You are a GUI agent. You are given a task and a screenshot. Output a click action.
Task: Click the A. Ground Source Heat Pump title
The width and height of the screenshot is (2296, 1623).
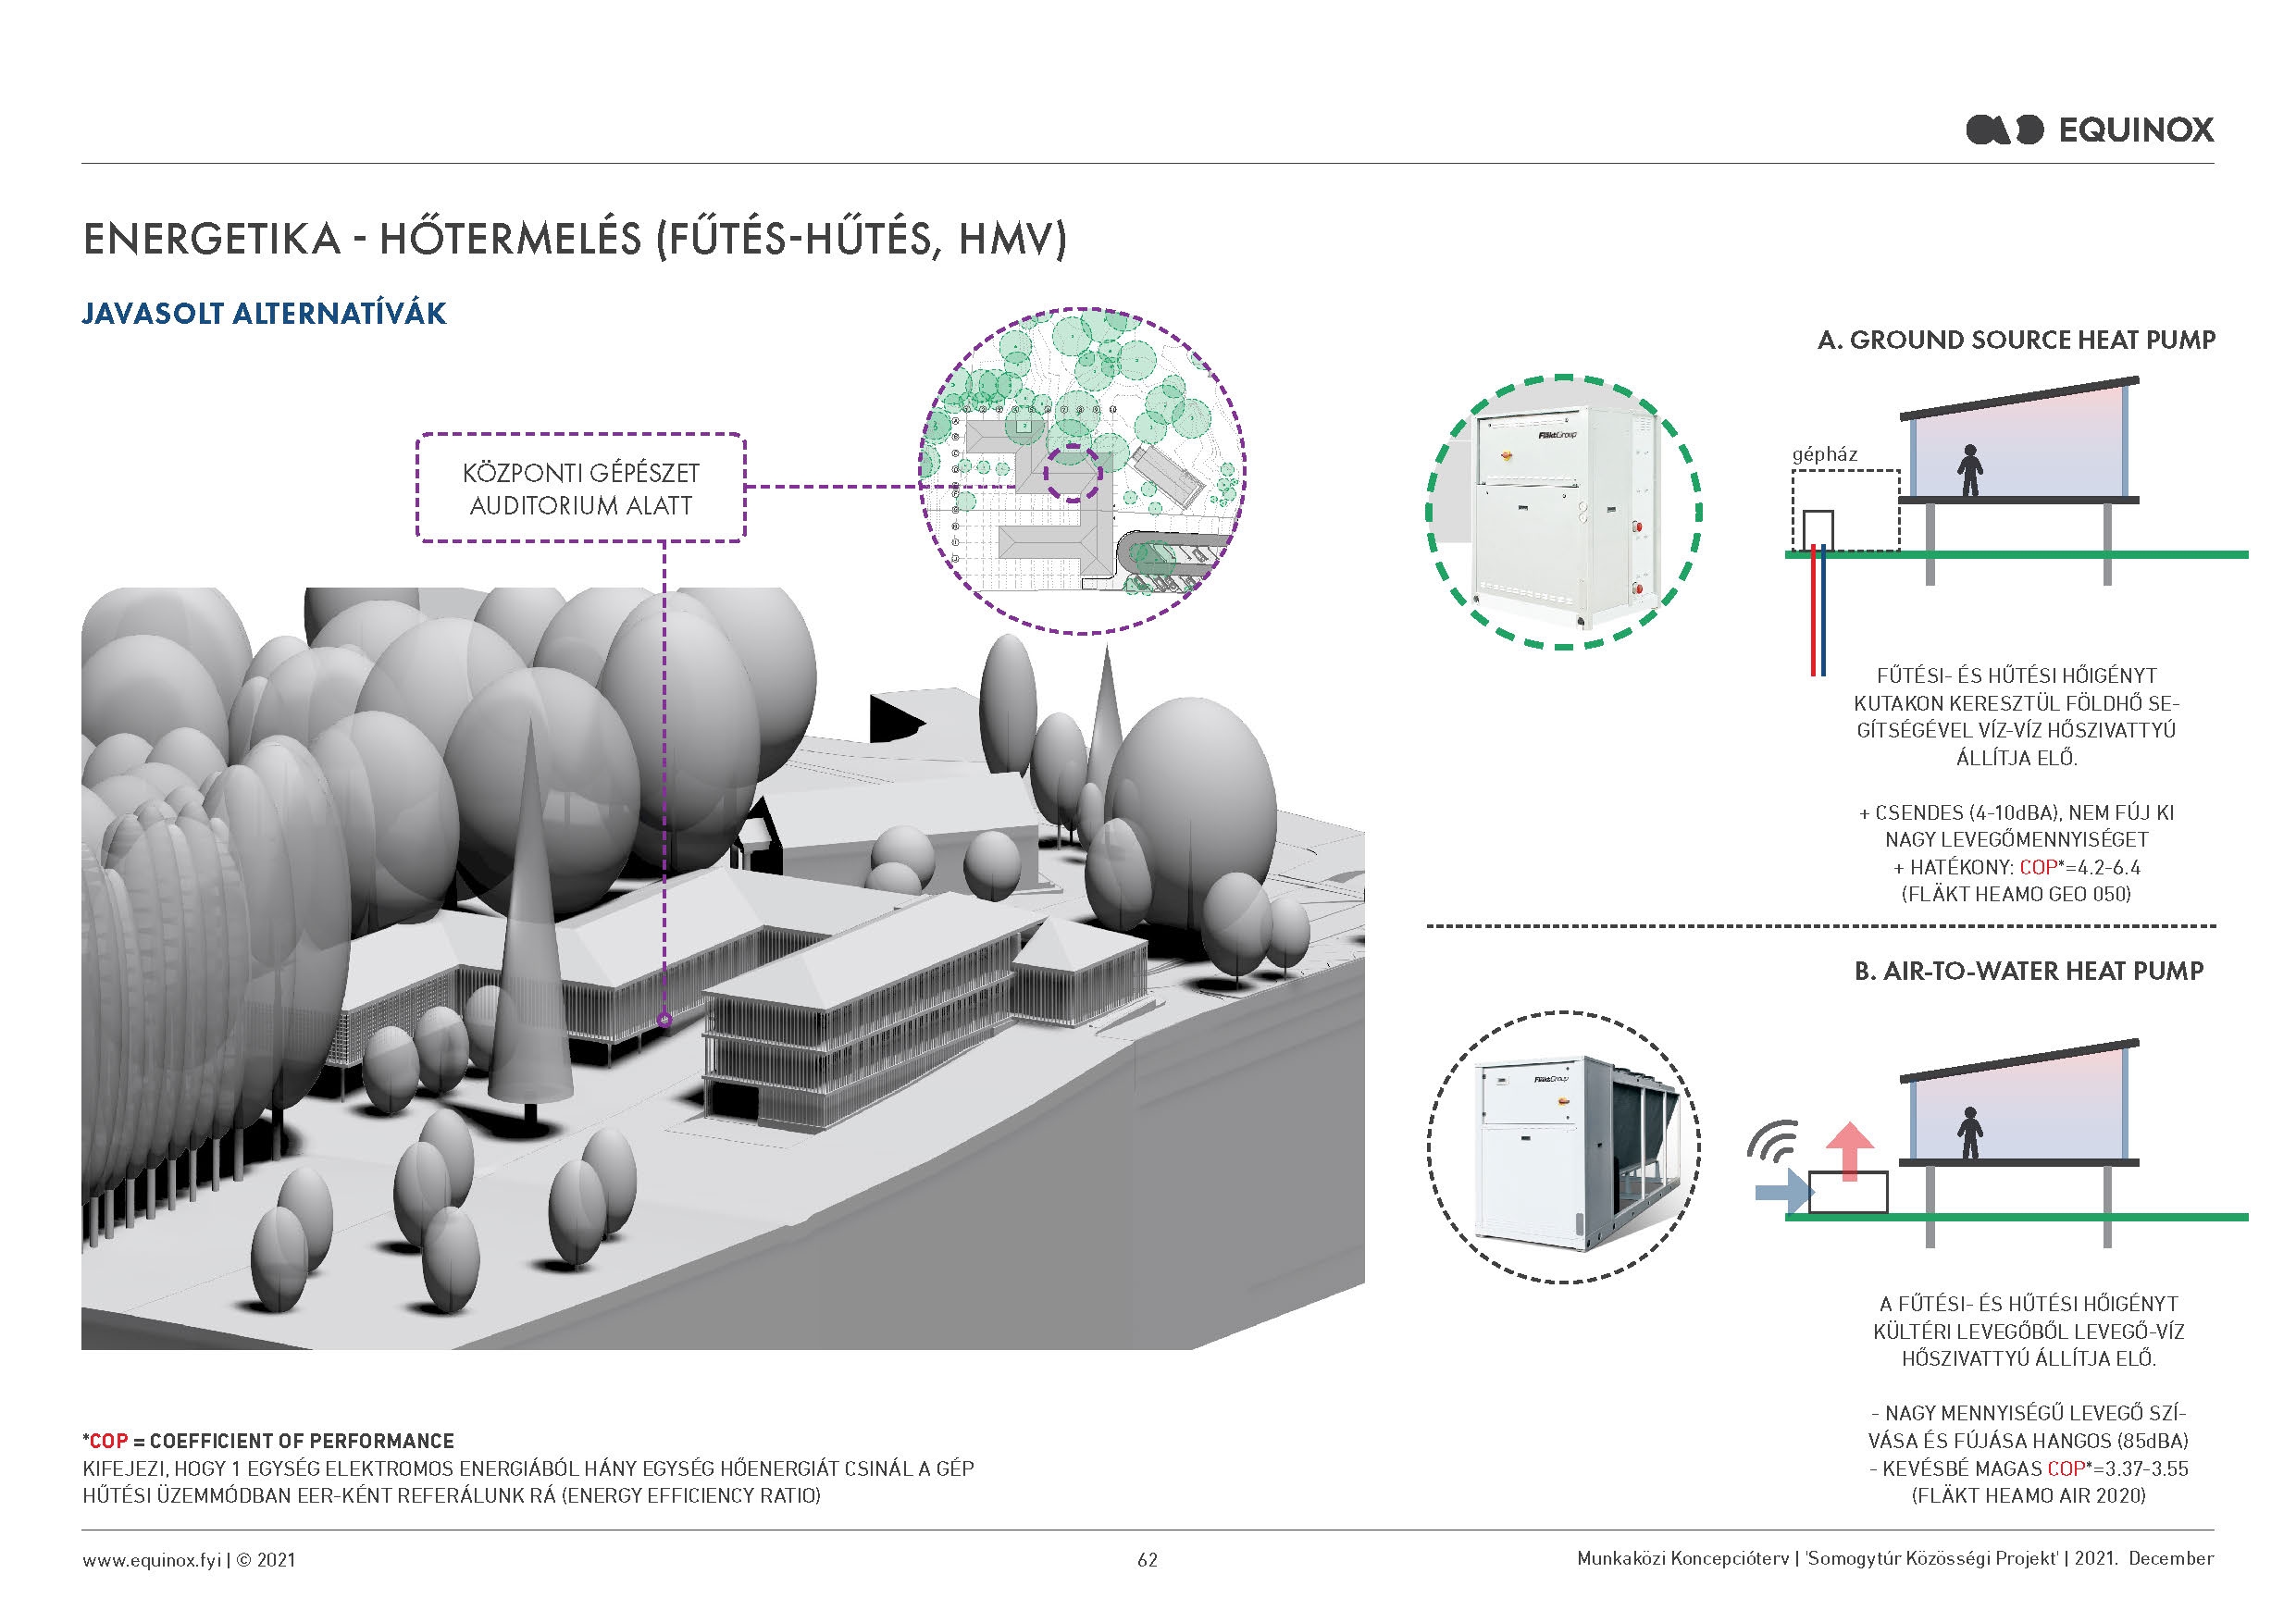pos(2016,340)
